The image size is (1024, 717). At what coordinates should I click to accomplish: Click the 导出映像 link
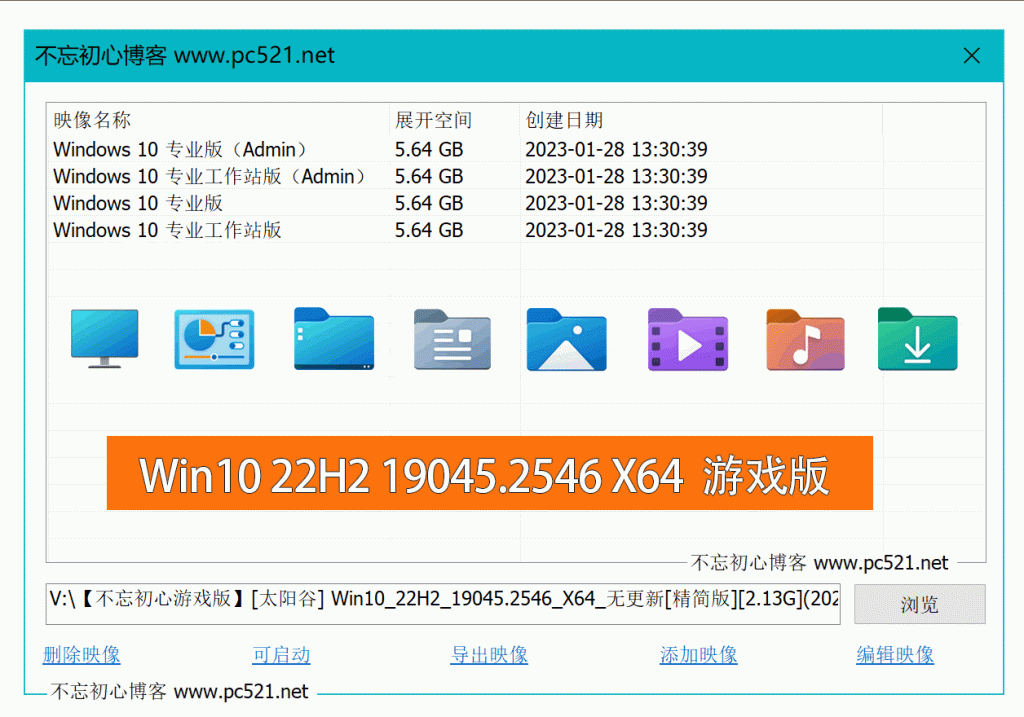489,654
